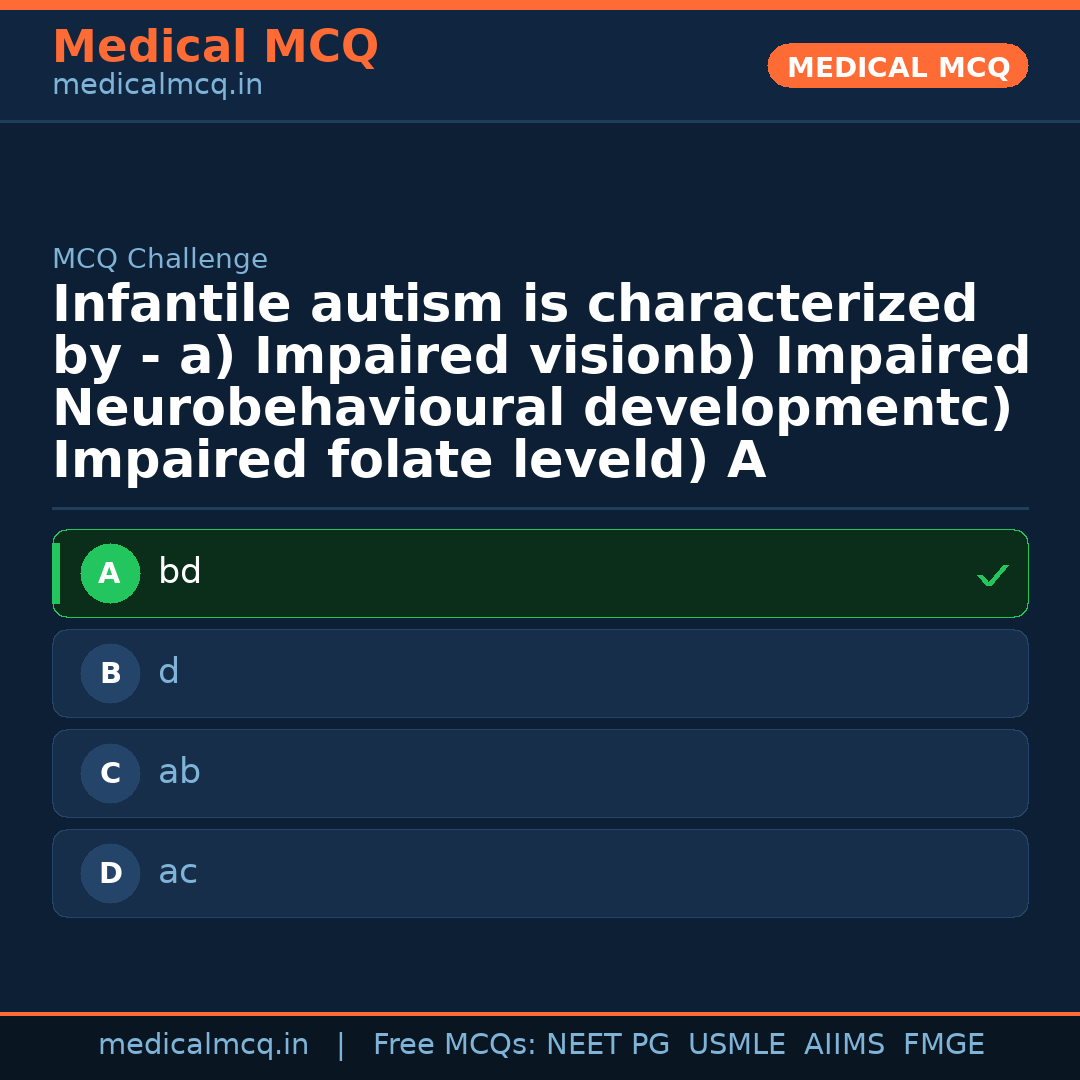Click the letter D circle badge
Screen dimensions: 1080x1080
coord(110,873)
